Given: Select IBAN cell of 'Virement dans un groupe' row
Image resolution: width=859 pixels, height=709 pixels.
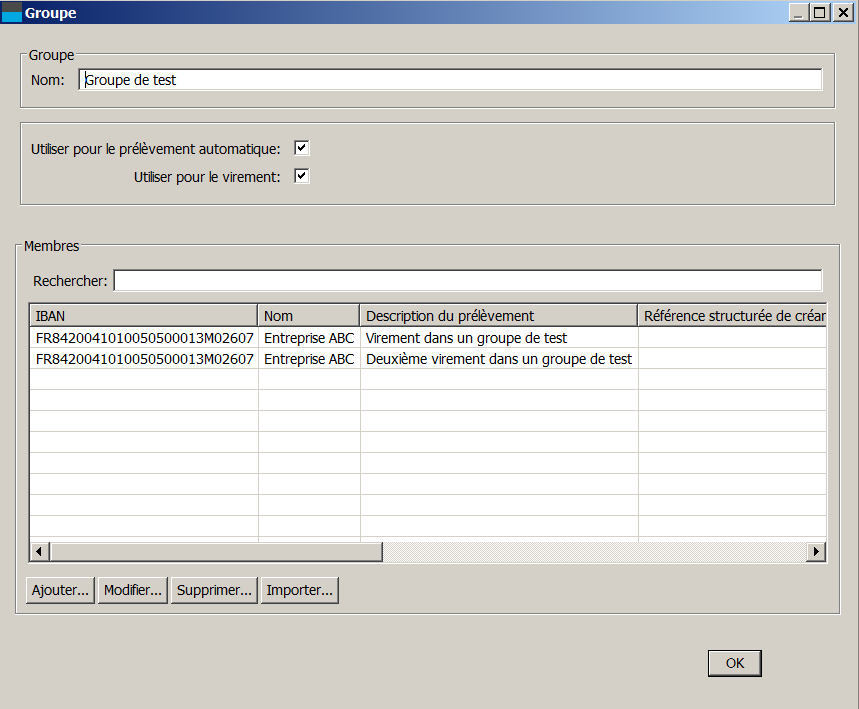Looking at the screenshot, I should 144,338.
